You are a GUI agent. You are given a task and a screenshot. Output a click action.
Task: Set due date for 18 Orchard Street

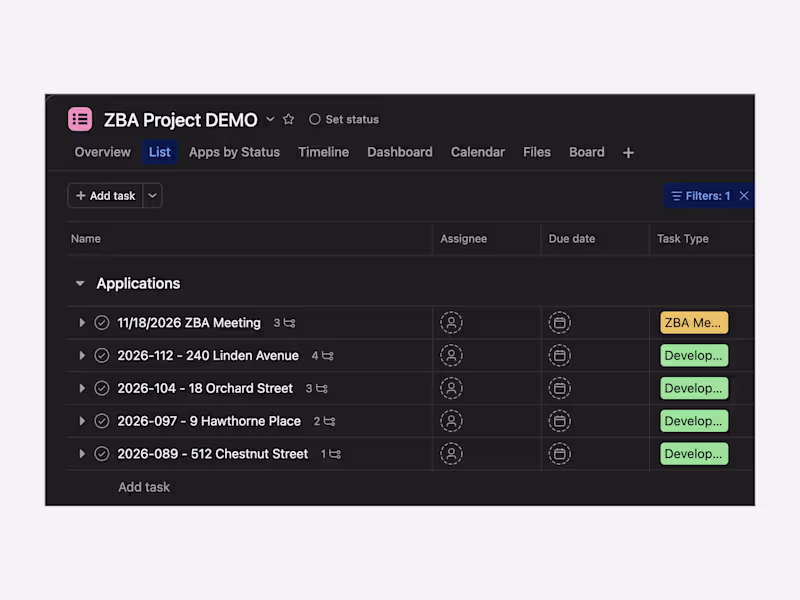pos(560,388)
